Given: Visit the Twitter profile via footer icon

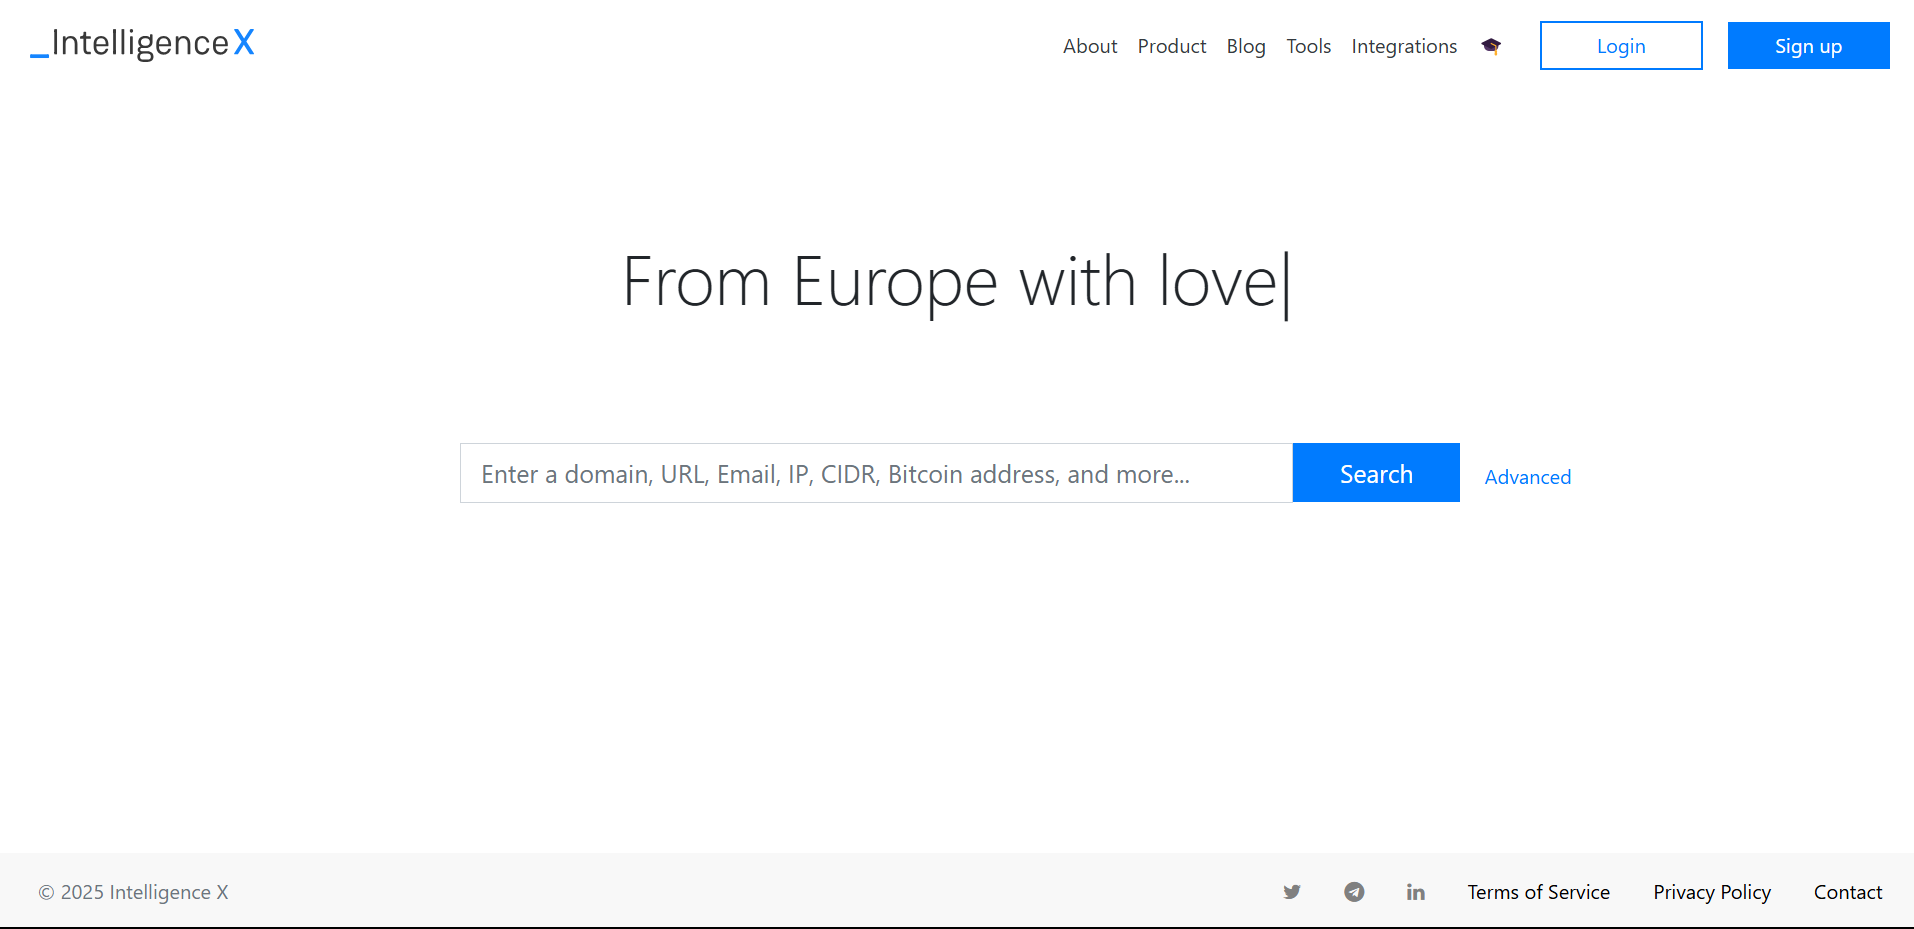Looking at the screenshot, I should click(x=1292, y=892).
